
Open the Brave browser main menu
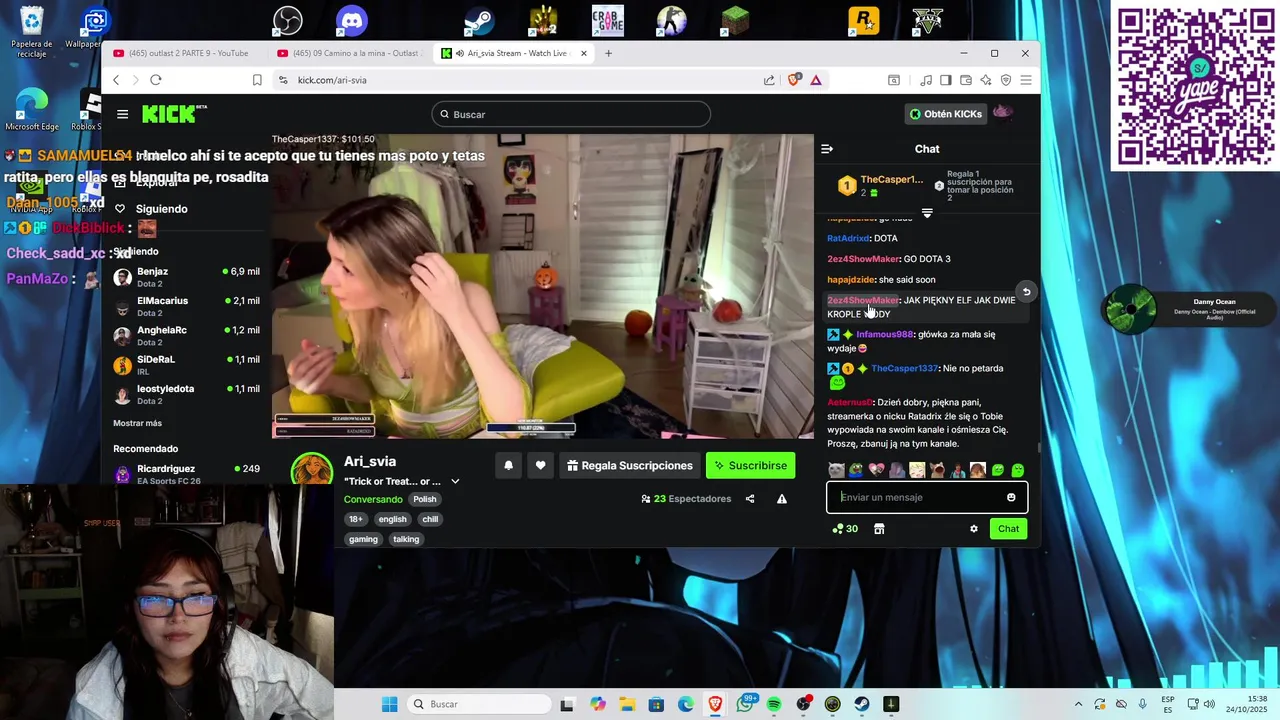click(1026, 80)
